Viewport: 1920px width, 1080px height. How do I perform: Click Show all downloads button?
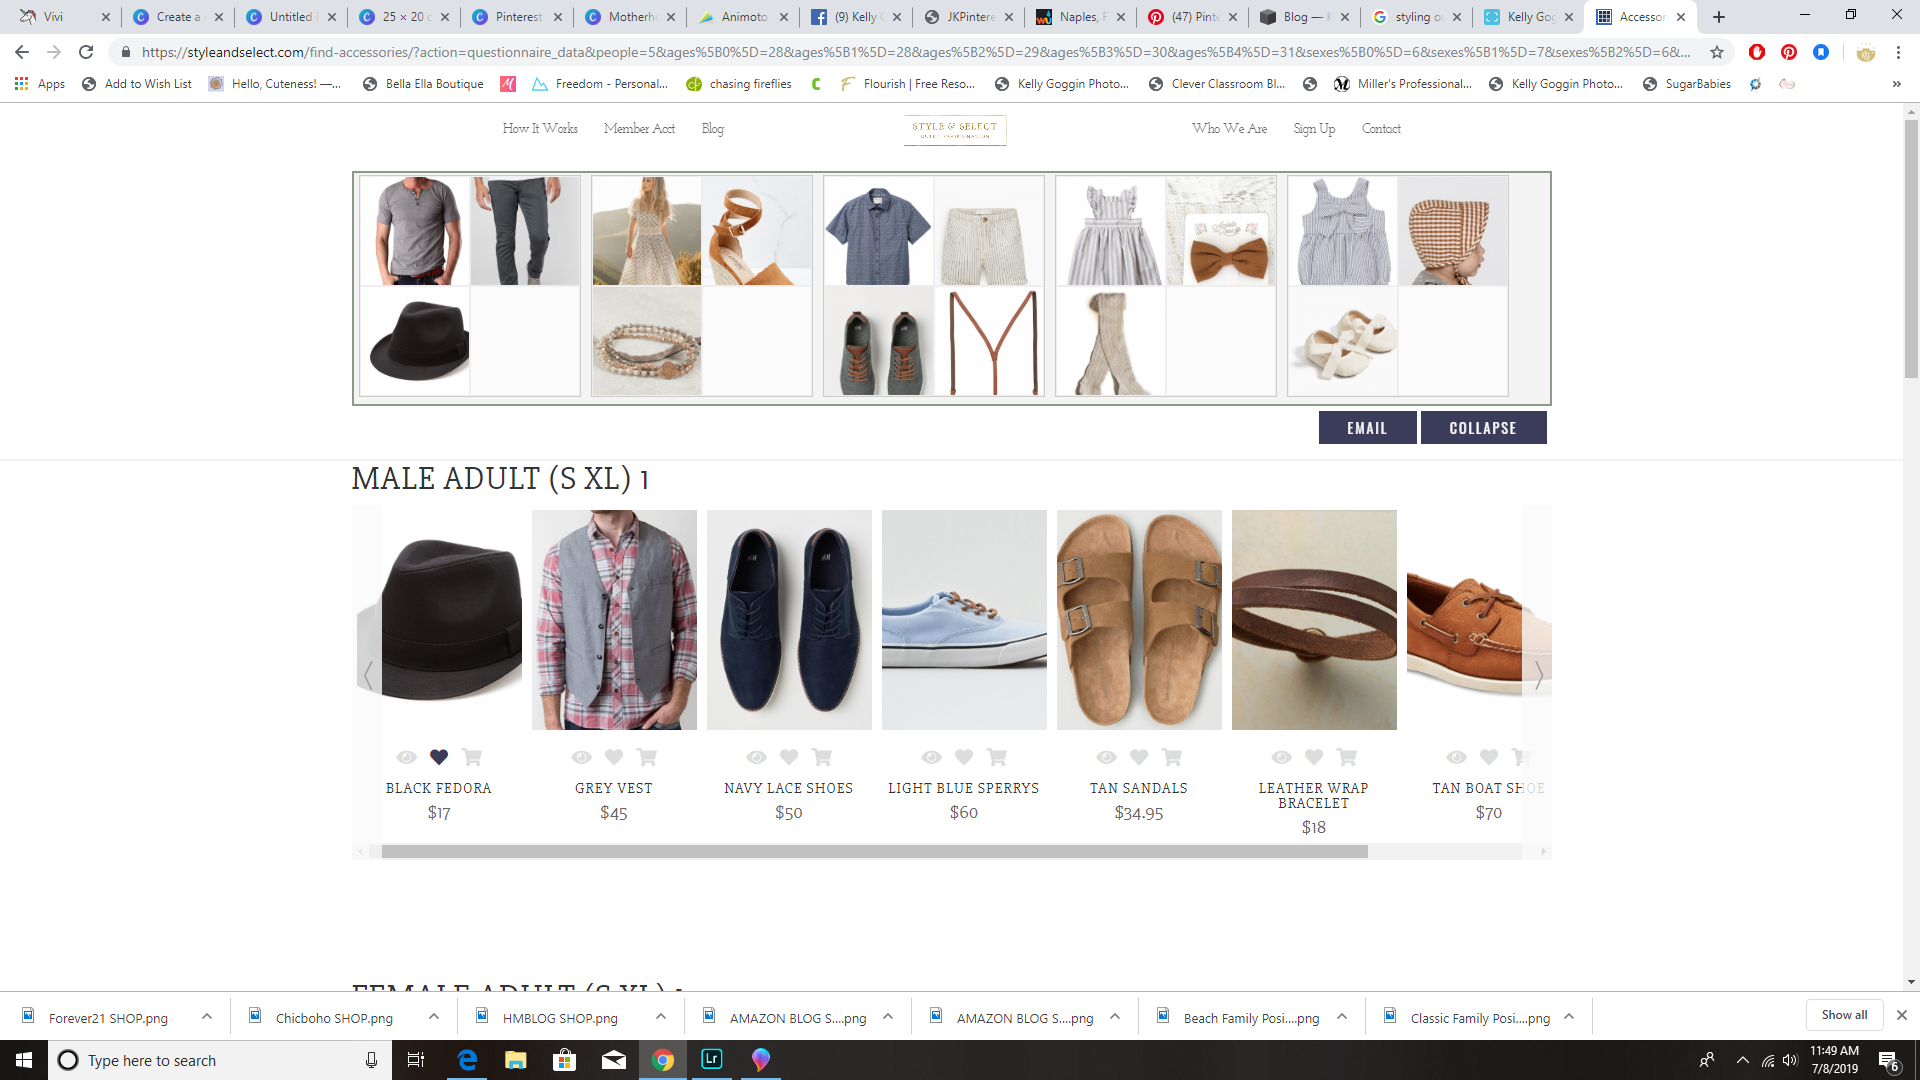pyautogui.click(x=1844, y=1015)
